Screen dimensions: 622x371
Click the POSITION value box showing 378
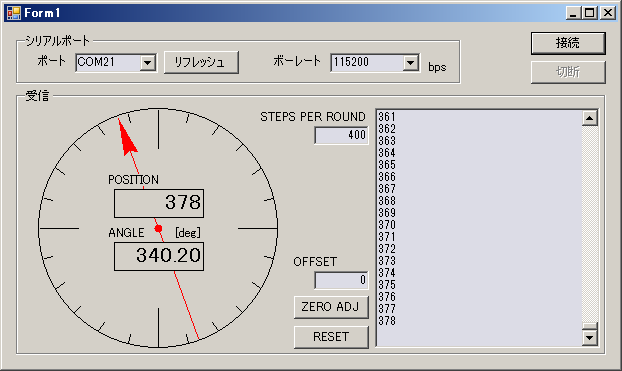(159, 203)
